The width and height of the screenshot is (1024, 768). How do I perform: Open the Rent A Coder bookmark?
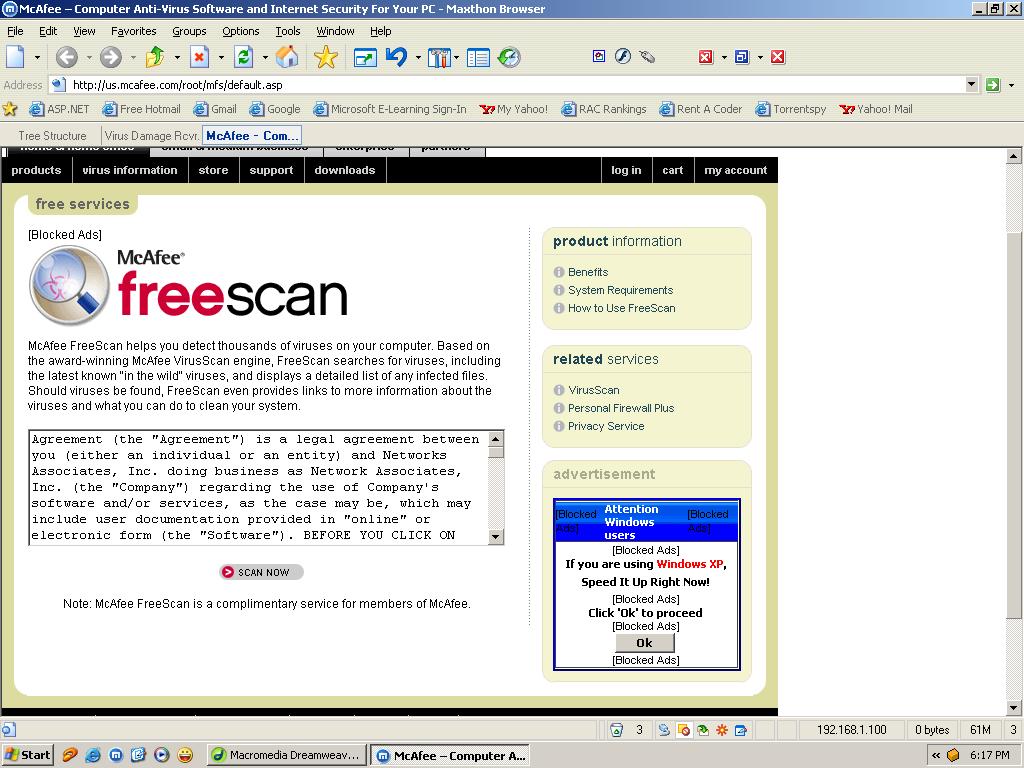701,109
